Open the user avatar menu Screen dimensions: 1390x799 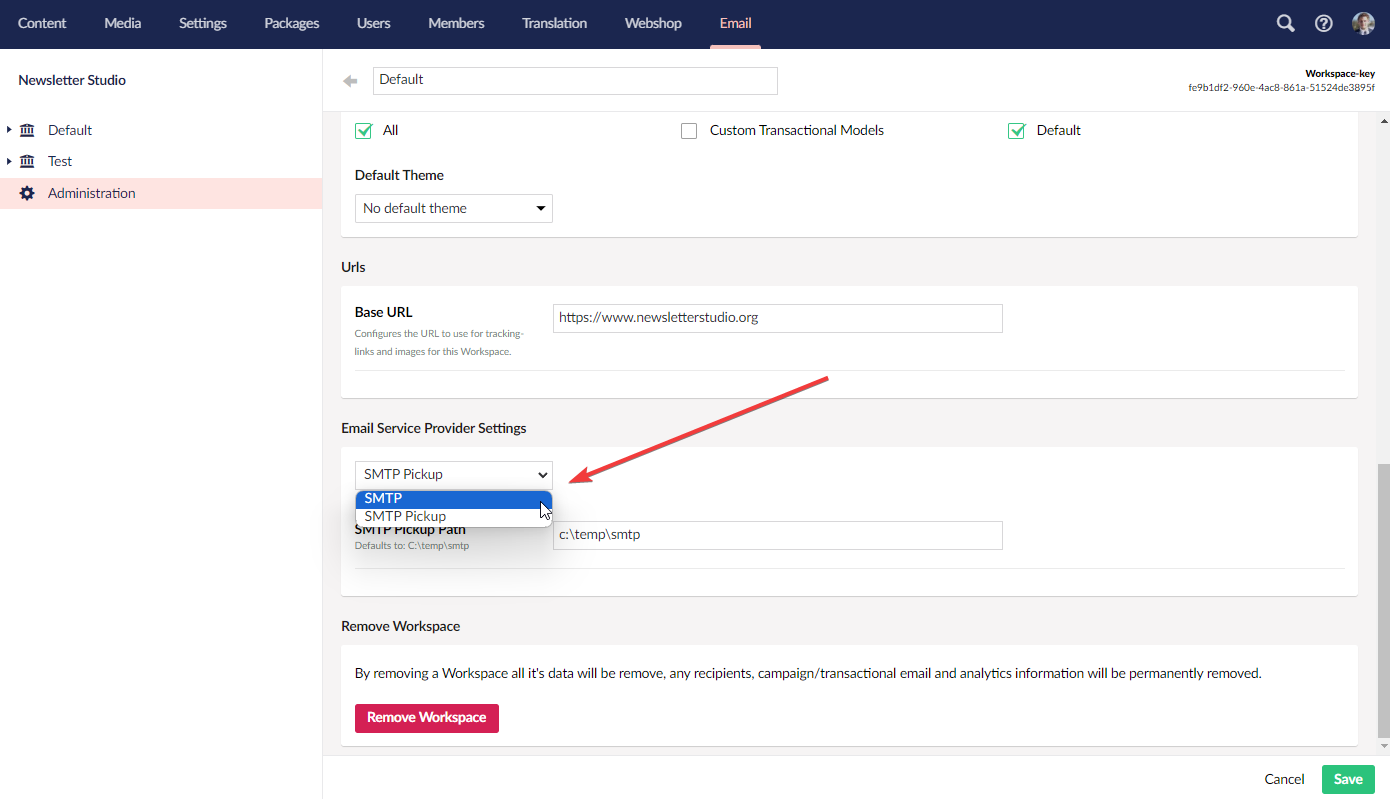pyautogui.click(x=1363, y=23)
